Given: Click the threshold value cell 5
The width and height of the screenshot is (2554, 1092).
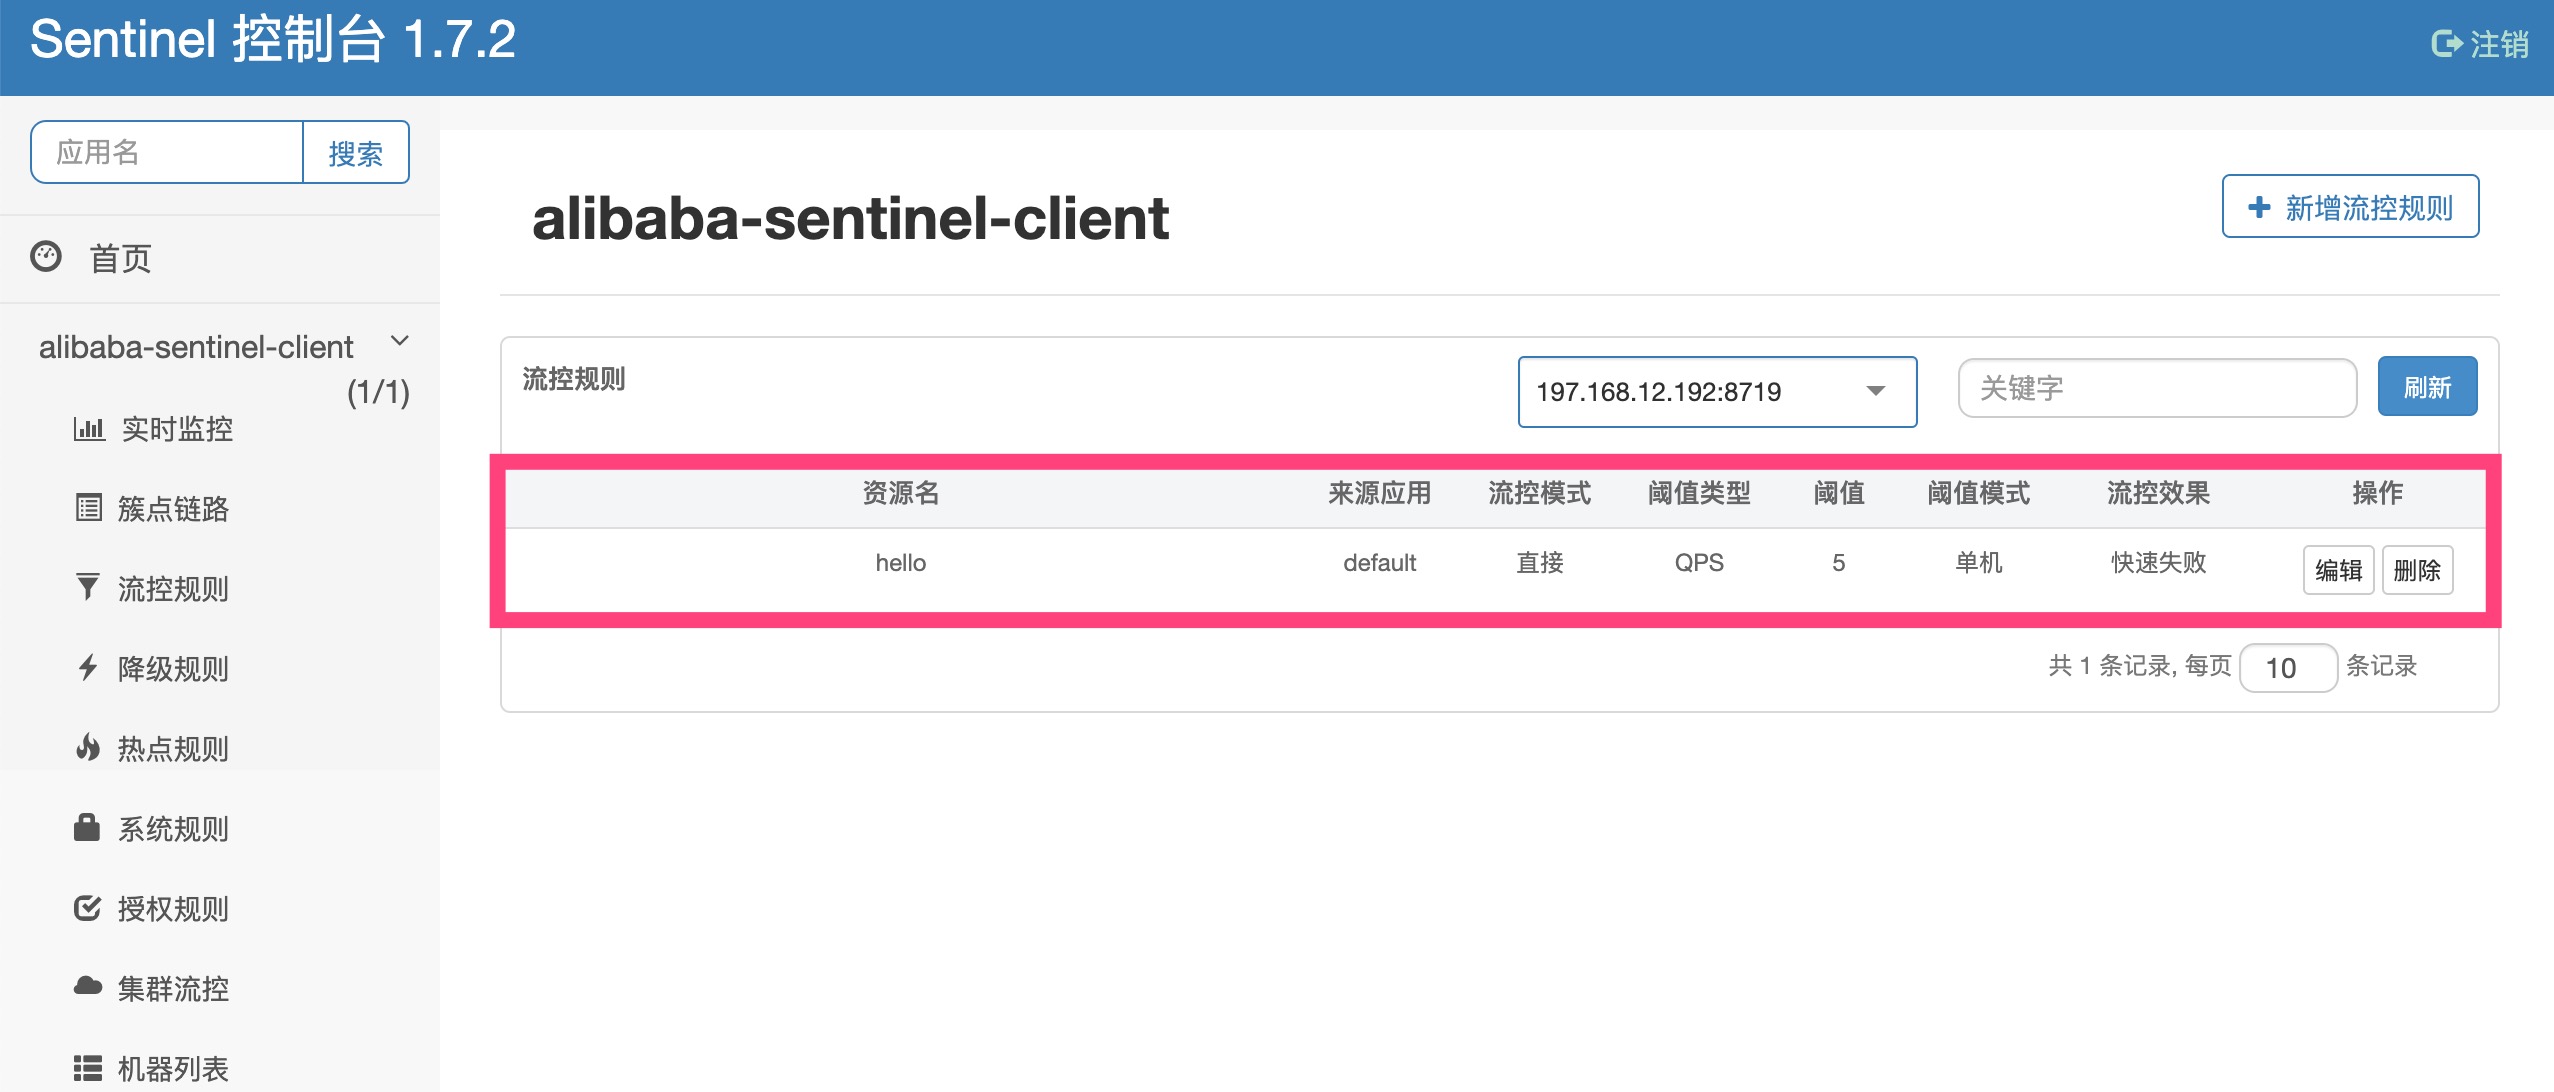Looking at the screenshot, I should pos(1838,563).
